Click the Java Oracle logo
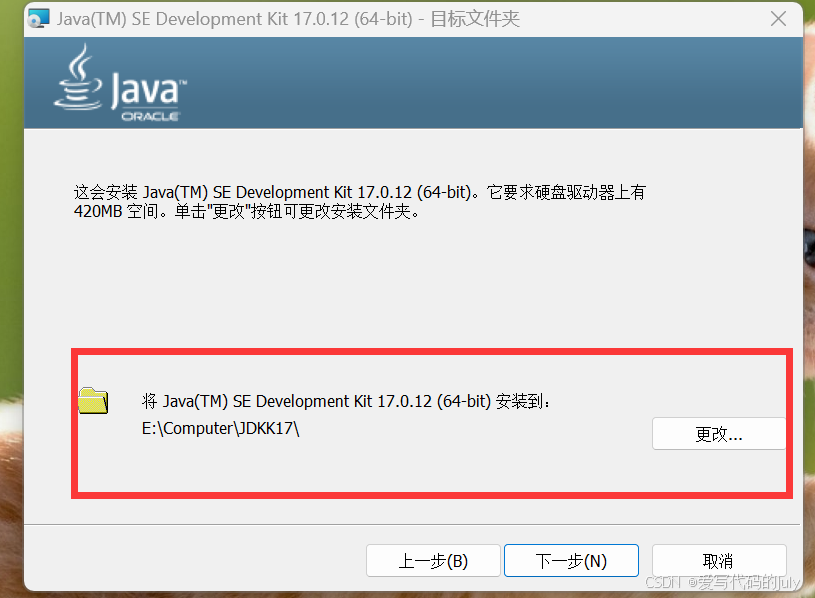Image resolution: width=815 pixels, height=598 pixels. [121, 83]
